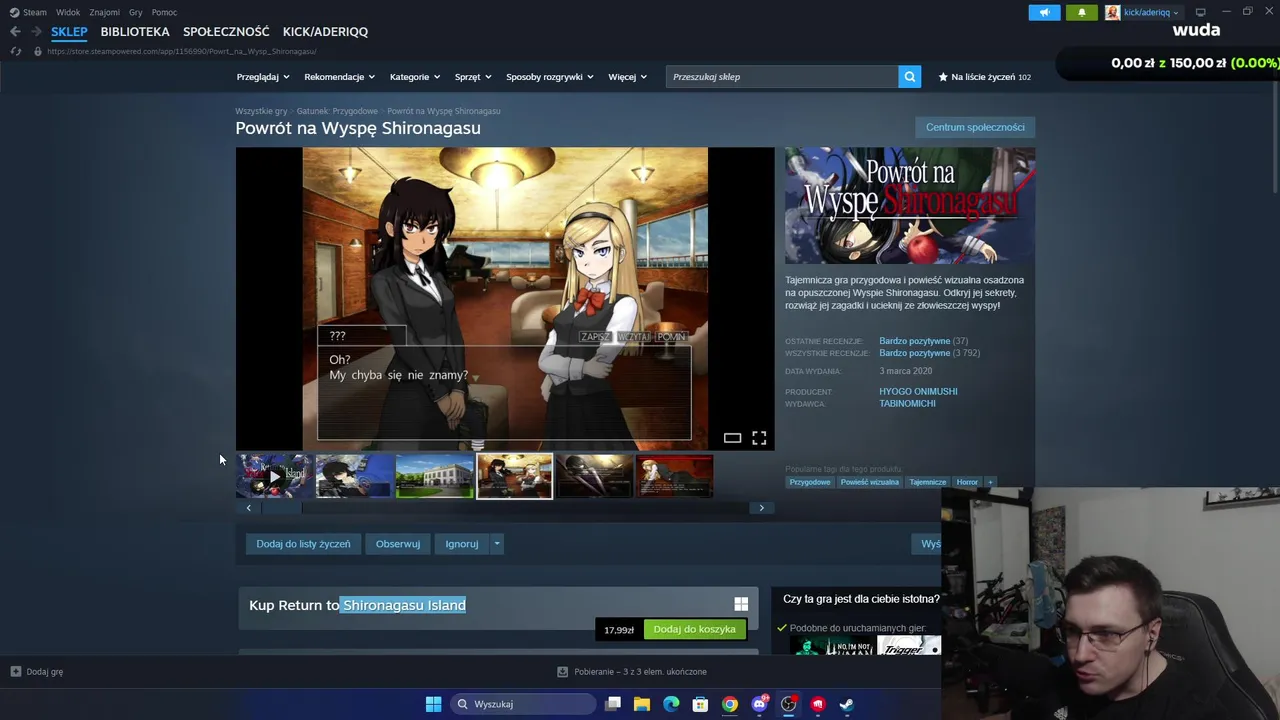Reload the store page
The width and height of the screenshot is (1280, 720).
15,51
